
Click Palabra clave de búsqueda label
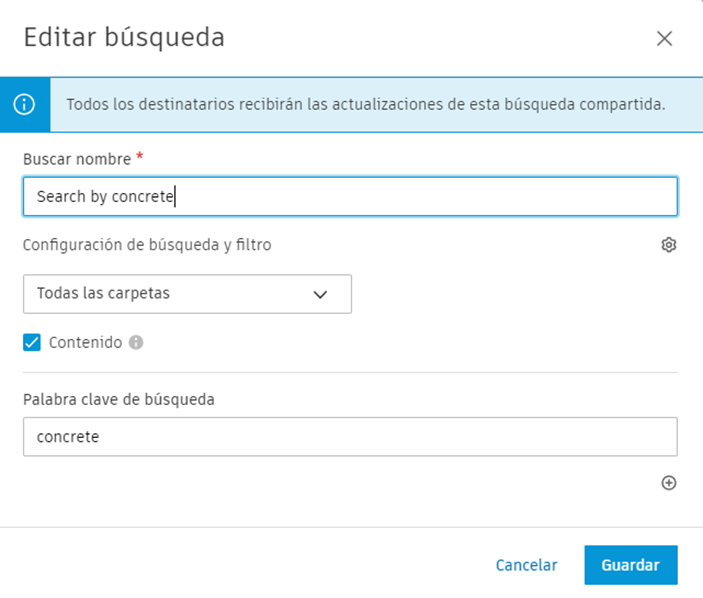119,399
